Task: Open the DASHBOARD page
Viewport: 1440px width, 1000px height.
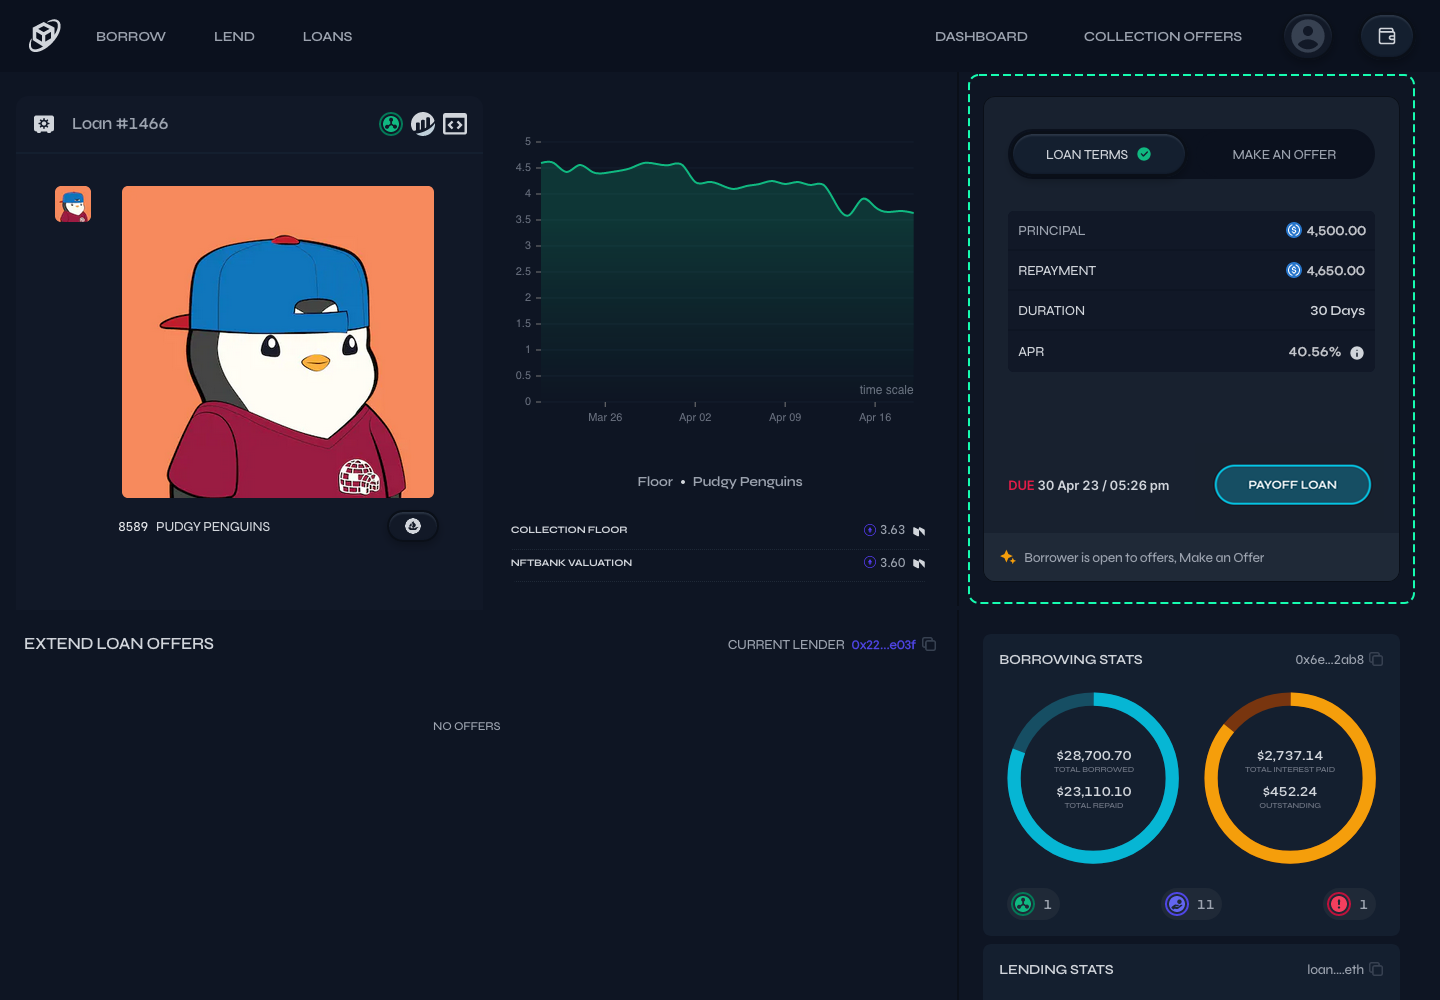Action: (981, 36)
